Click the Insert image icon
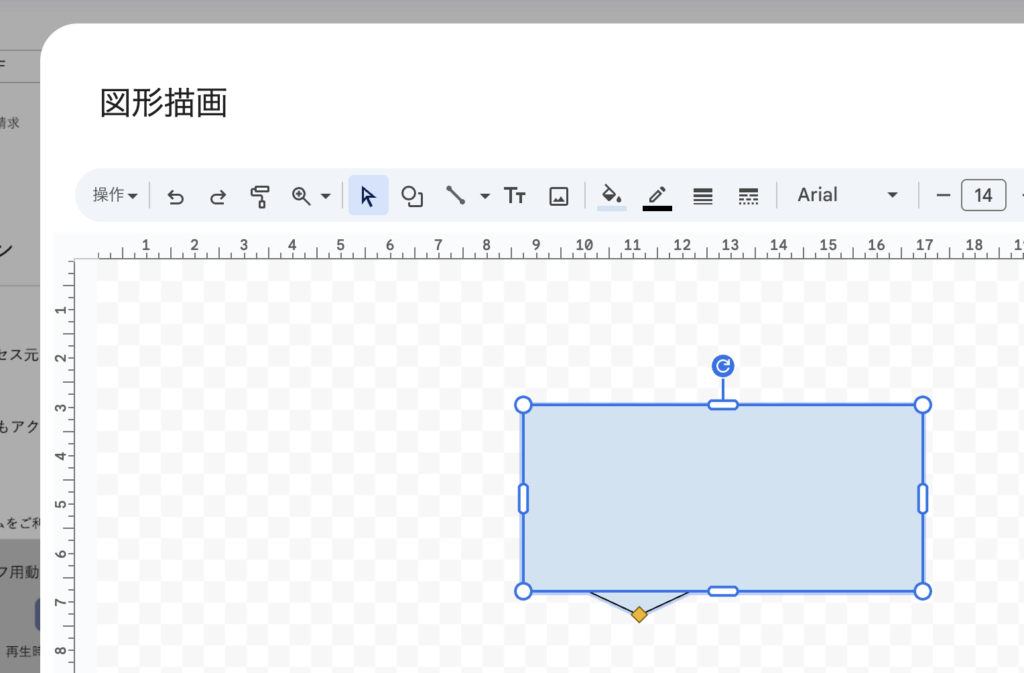The image size is (1024, 673). coord(559,196)
